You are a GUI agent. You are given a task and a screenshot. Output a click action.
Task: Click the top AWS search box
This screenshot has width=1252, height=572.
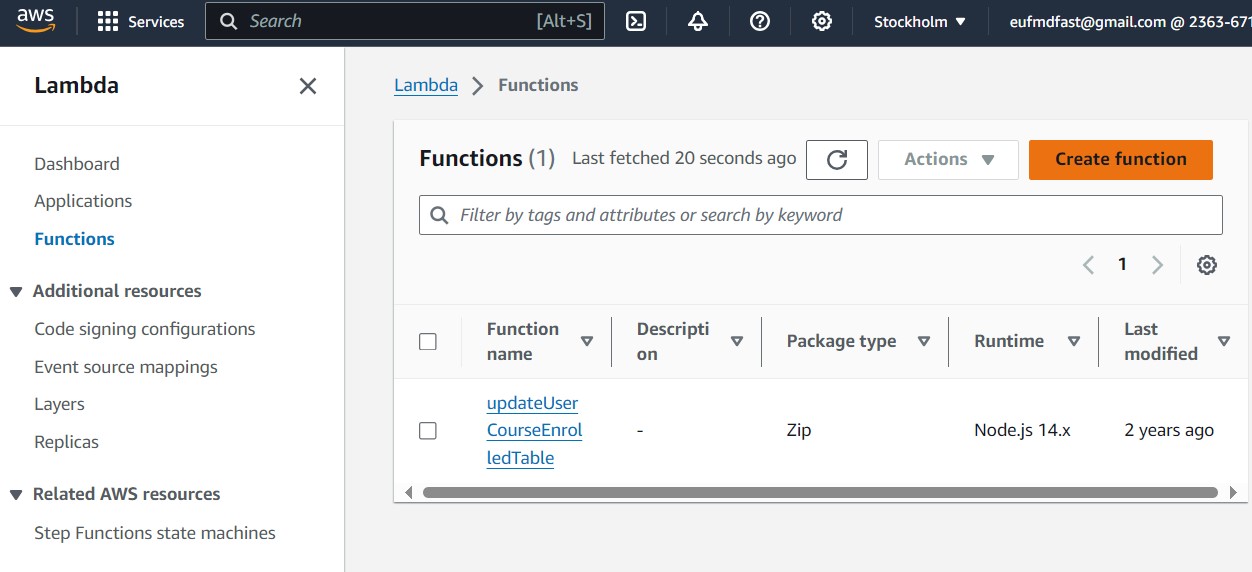(x=405, y=21)
